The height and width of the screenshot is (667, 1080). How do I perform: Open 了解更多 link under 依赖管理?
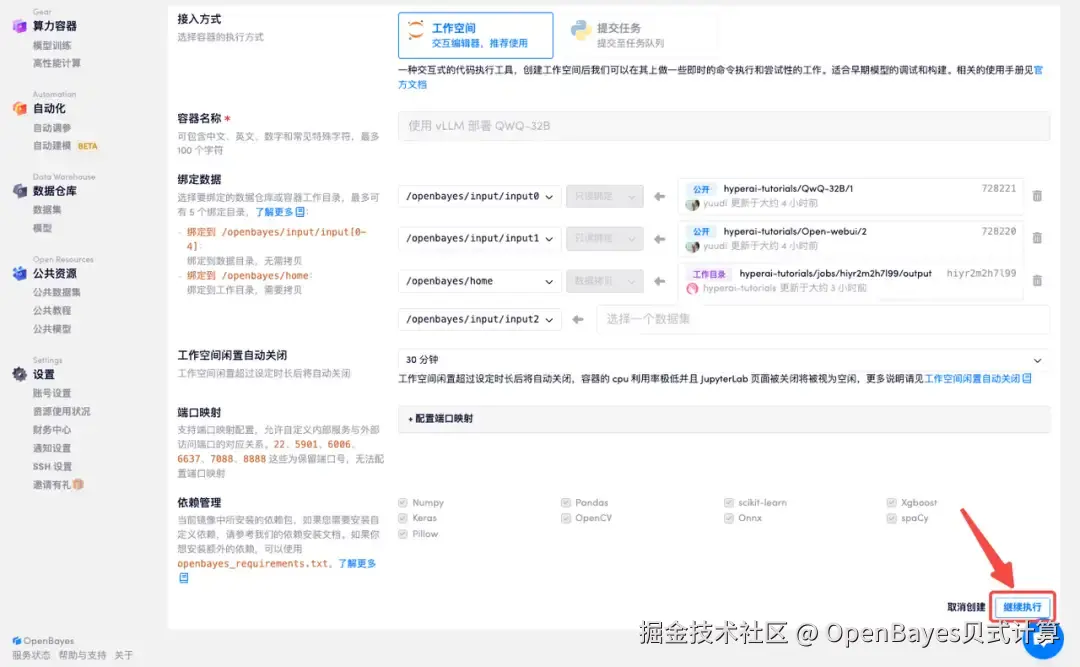pyautogui.click(x=357, y=564)
